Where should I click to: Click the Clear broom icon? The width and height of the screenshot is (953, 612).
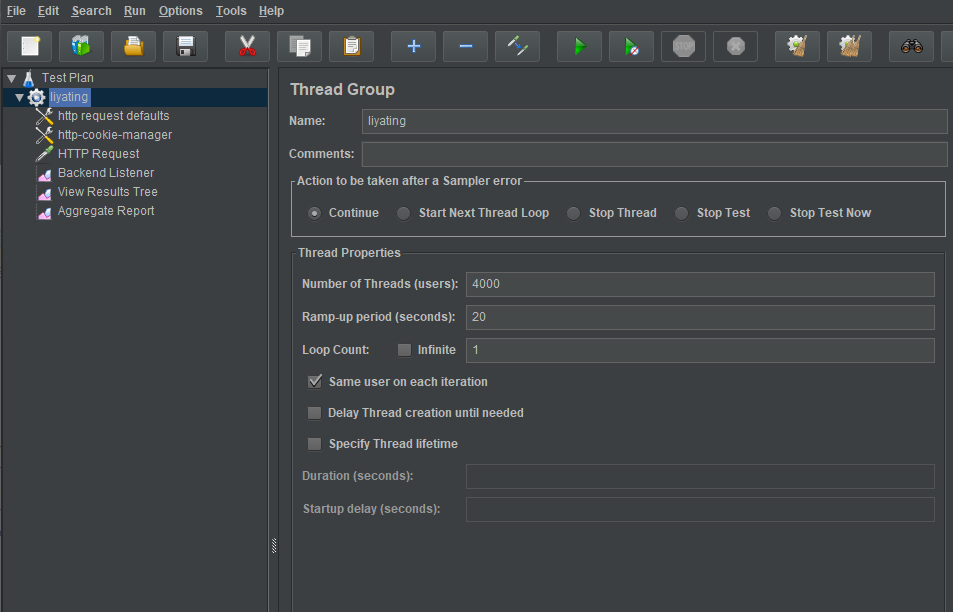797,46
